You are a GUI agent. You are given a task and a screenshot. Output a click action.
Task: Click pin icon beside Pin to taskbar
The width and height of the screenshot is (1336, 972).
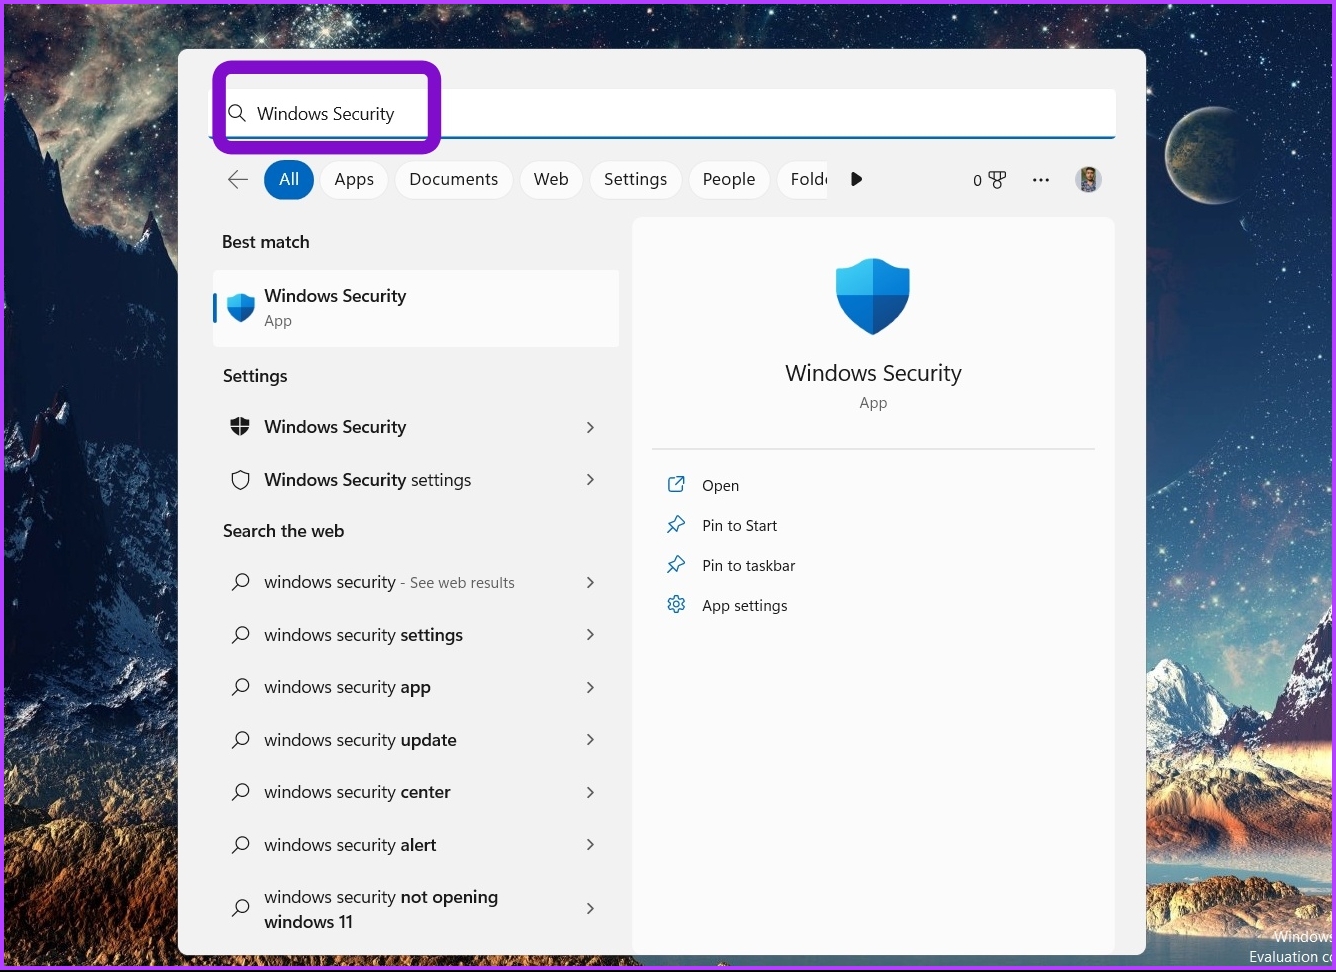pyautogui.click(x=676, y=565)
